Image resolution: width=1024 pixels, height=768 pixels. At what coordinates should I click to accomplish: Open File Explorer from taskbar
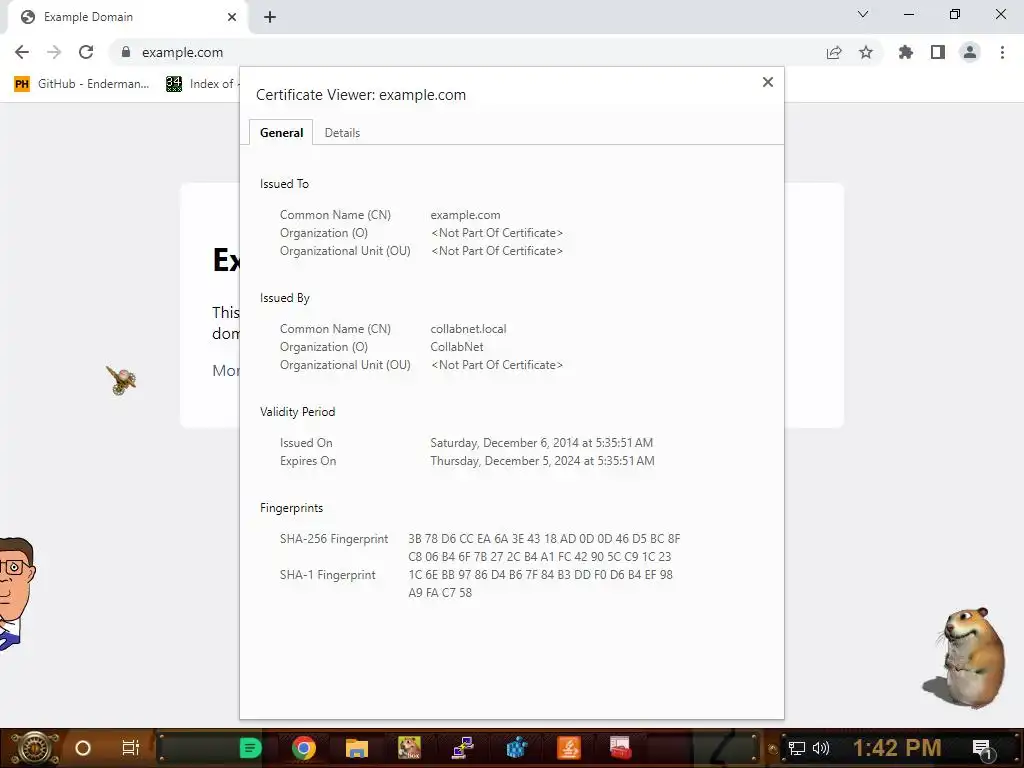coord(357,748)
